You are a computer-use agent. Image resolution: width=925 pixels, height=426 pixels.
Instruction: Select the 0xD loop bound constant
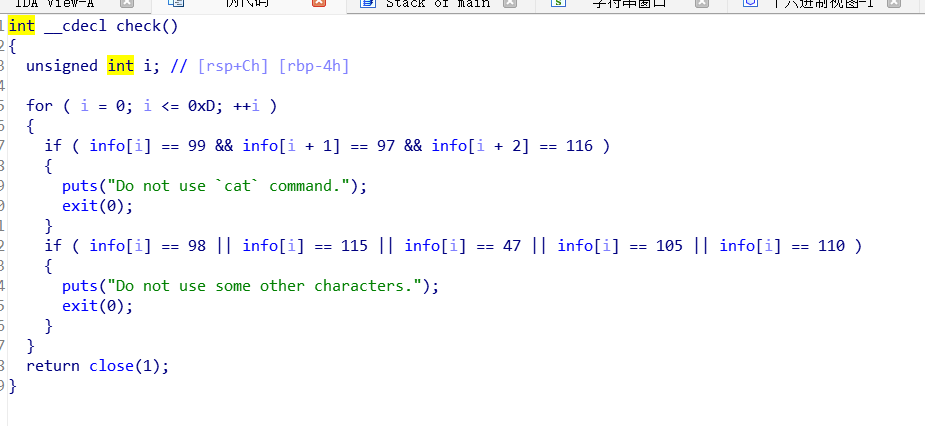coord(201,106)
